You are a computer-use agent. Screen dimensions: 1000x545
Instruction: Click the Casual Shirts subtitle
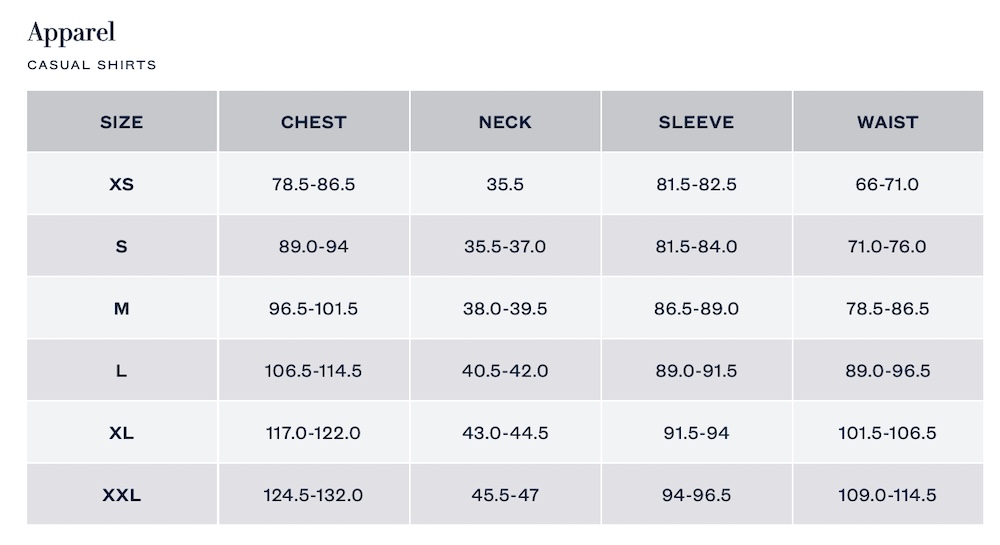coord(92,65)
